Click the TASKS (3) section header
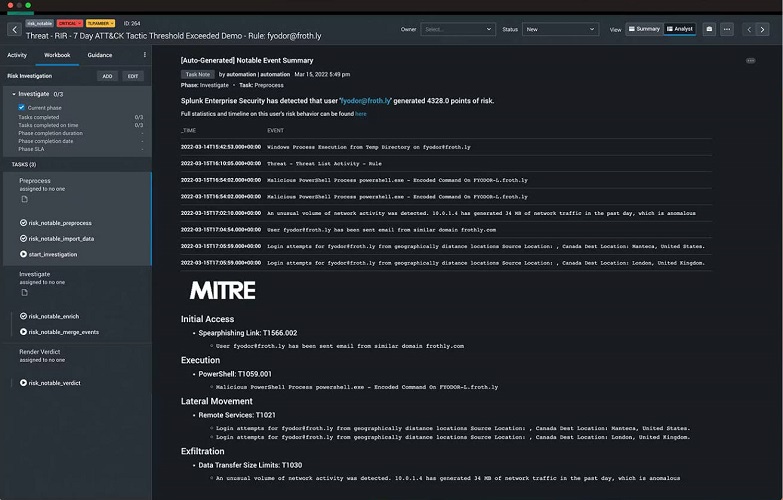The image size is (783, 500). (x=24, y=164)
